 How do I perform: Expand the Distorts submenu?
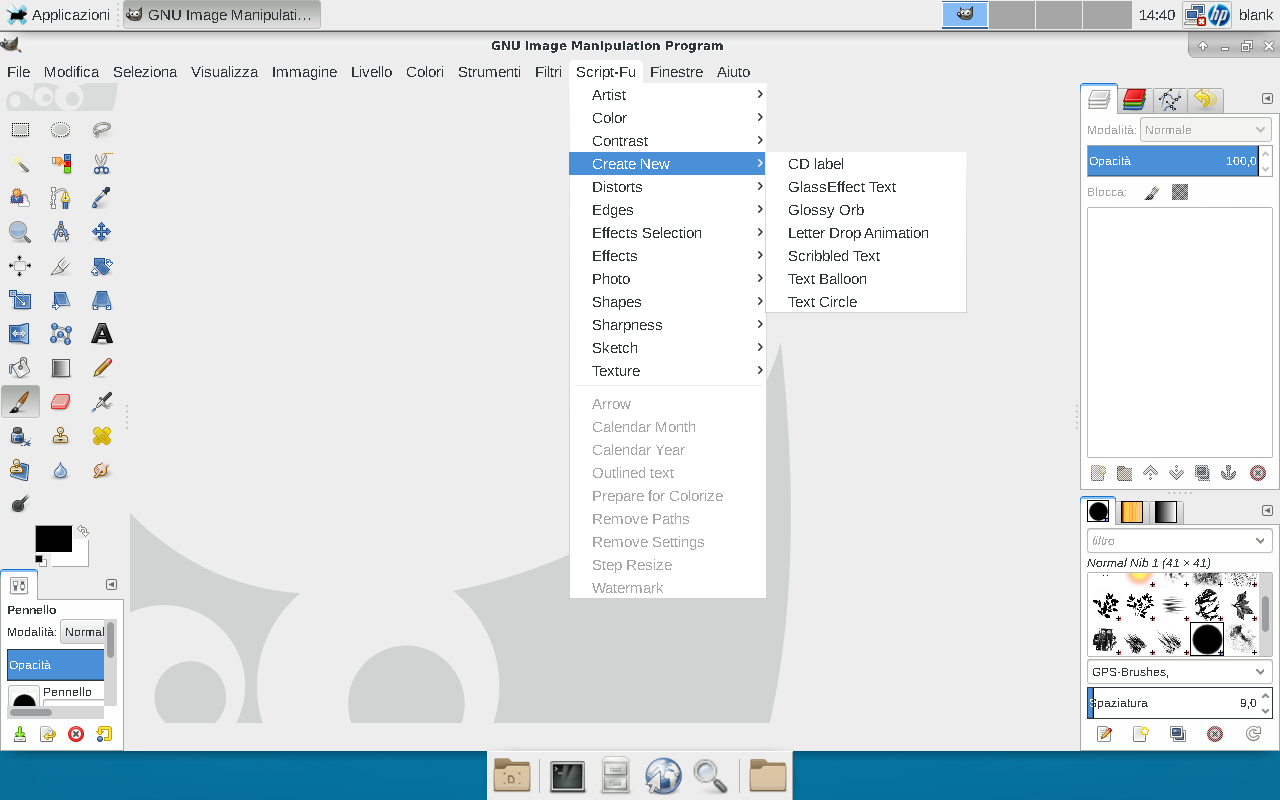(668, 187)
